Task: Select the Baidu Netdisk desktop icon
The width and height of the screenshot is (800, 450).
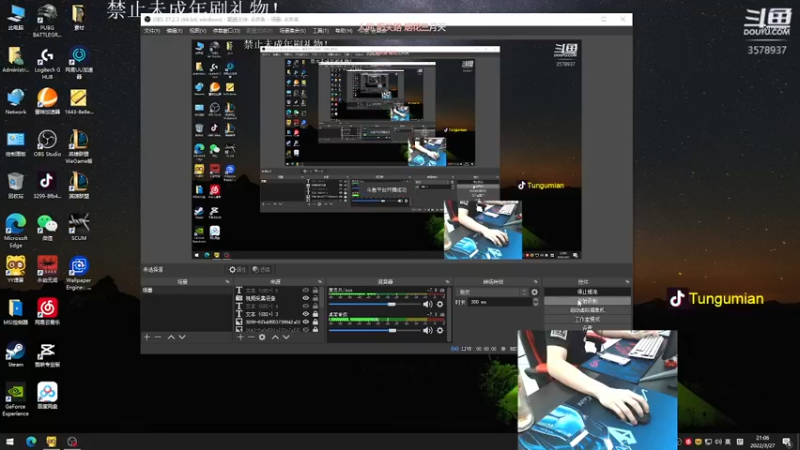Action: [47, 395]
